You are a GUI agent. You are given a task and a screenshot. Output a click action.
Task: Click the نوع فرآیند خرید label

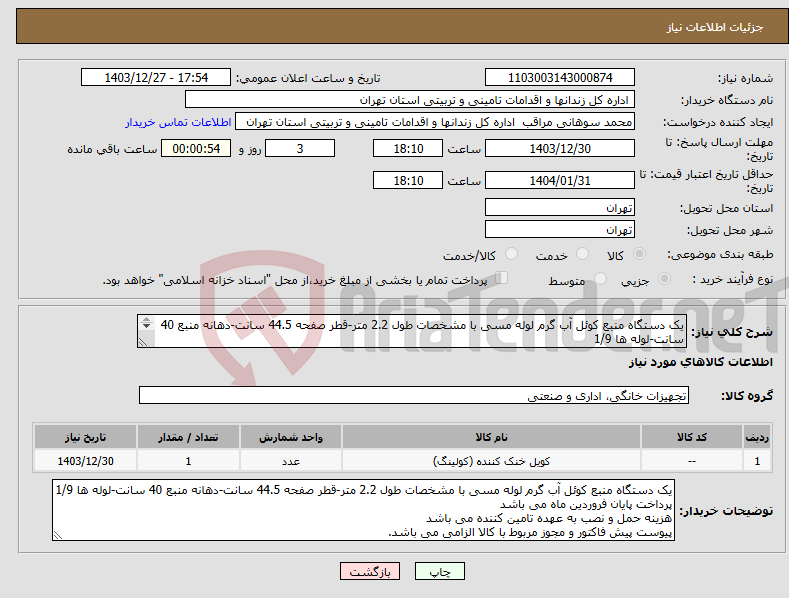733,279
